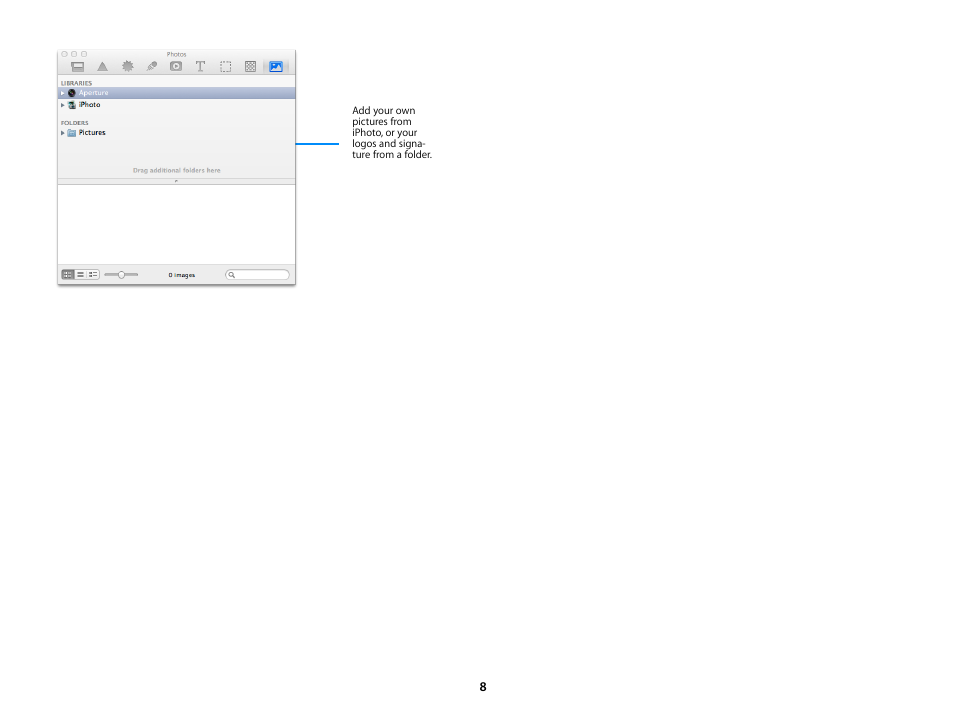The height and width of the screenshot is (724, 954).
Task: Switch to icon-and-list detail view
Action: coord(93,275)
